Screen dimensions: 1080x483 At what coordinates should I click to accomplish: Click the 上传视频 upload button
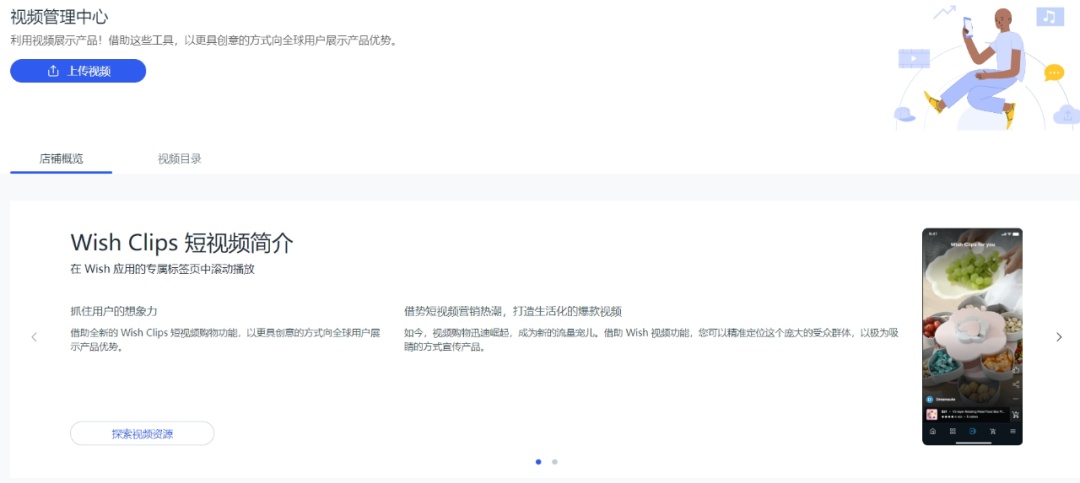coord(78,71)
